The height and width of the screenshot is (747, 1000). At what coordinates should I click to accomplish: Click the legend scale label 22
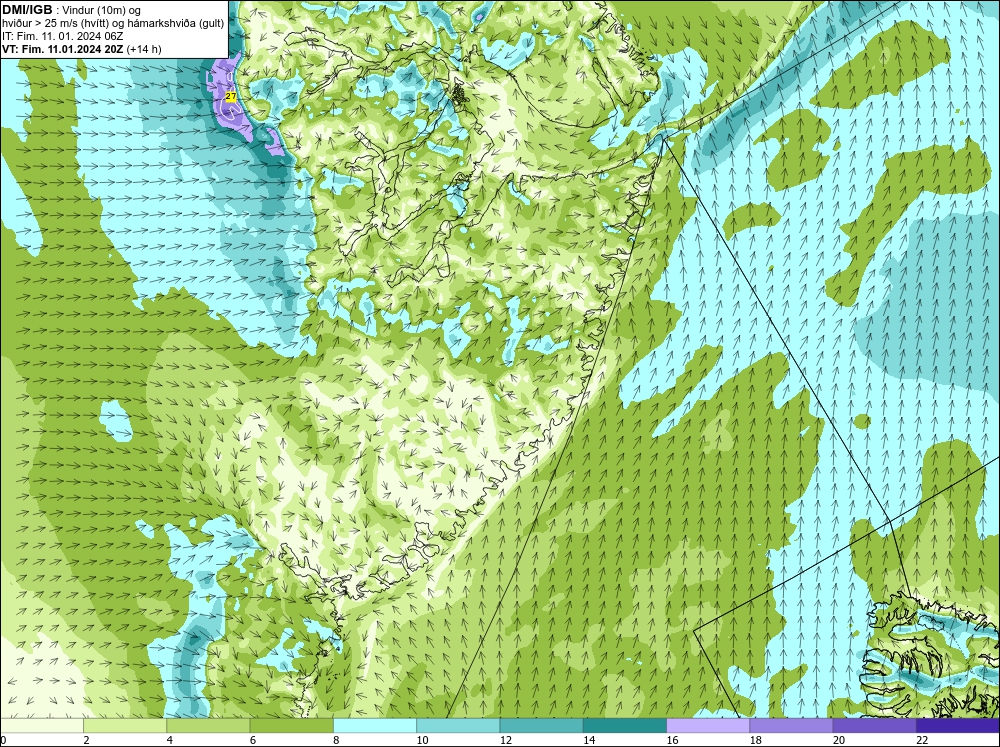pos(922,740)
